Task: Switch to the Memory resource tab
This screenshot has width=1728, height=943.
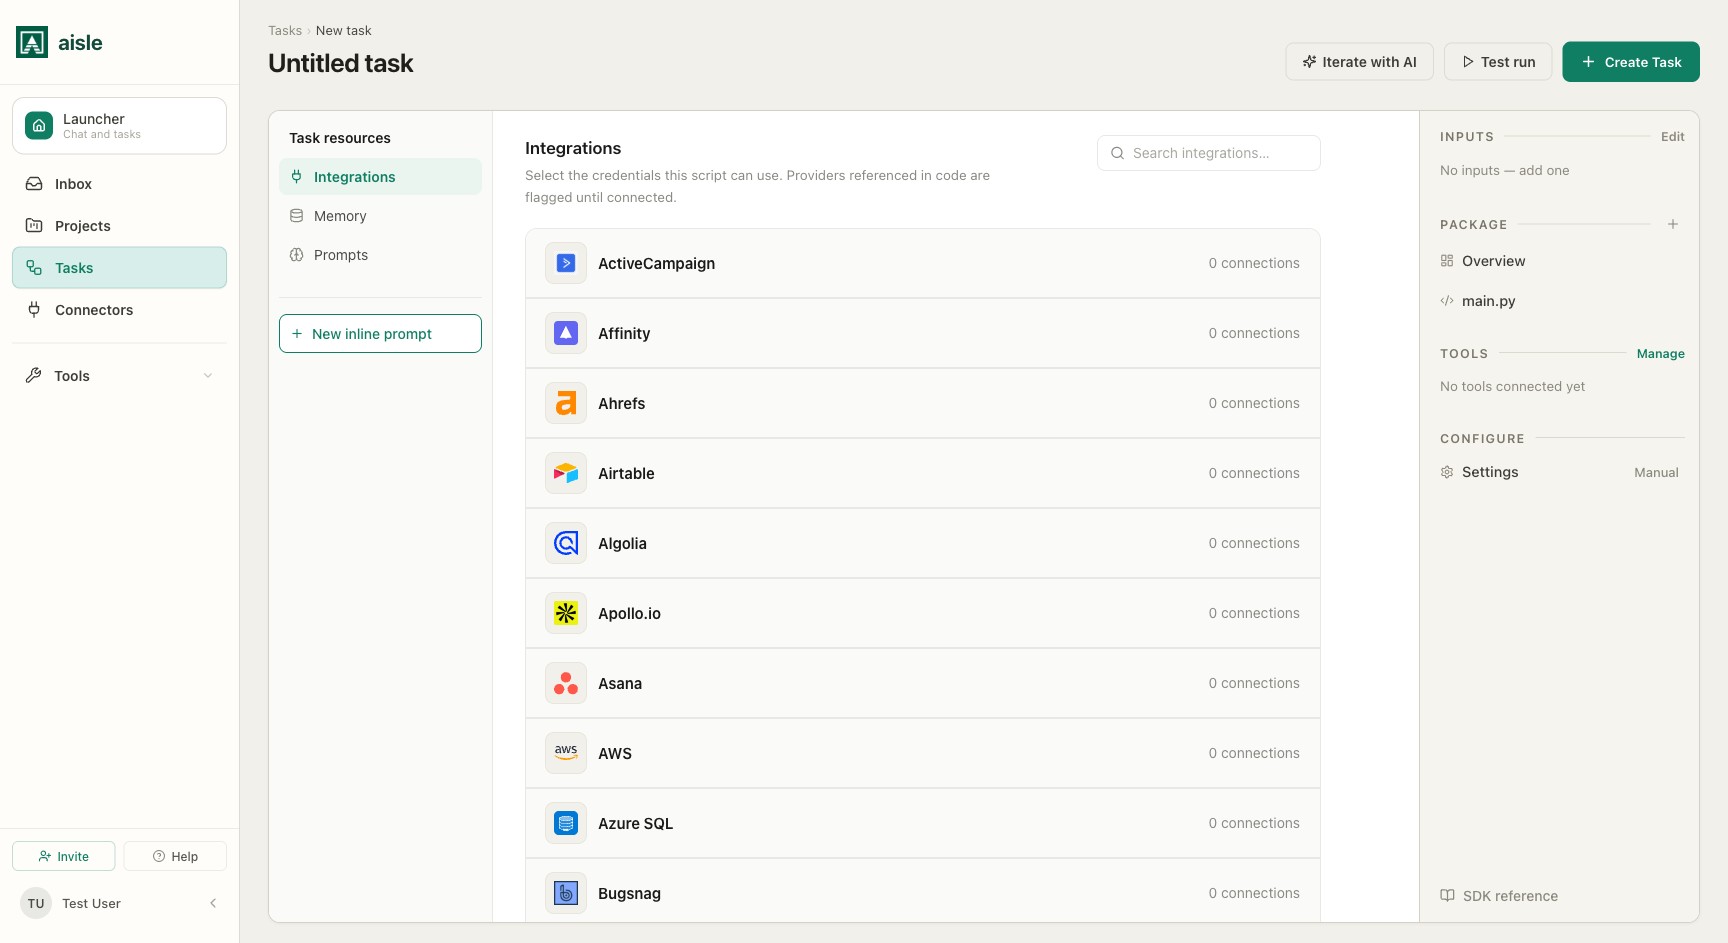Action: tap(380, 216)
